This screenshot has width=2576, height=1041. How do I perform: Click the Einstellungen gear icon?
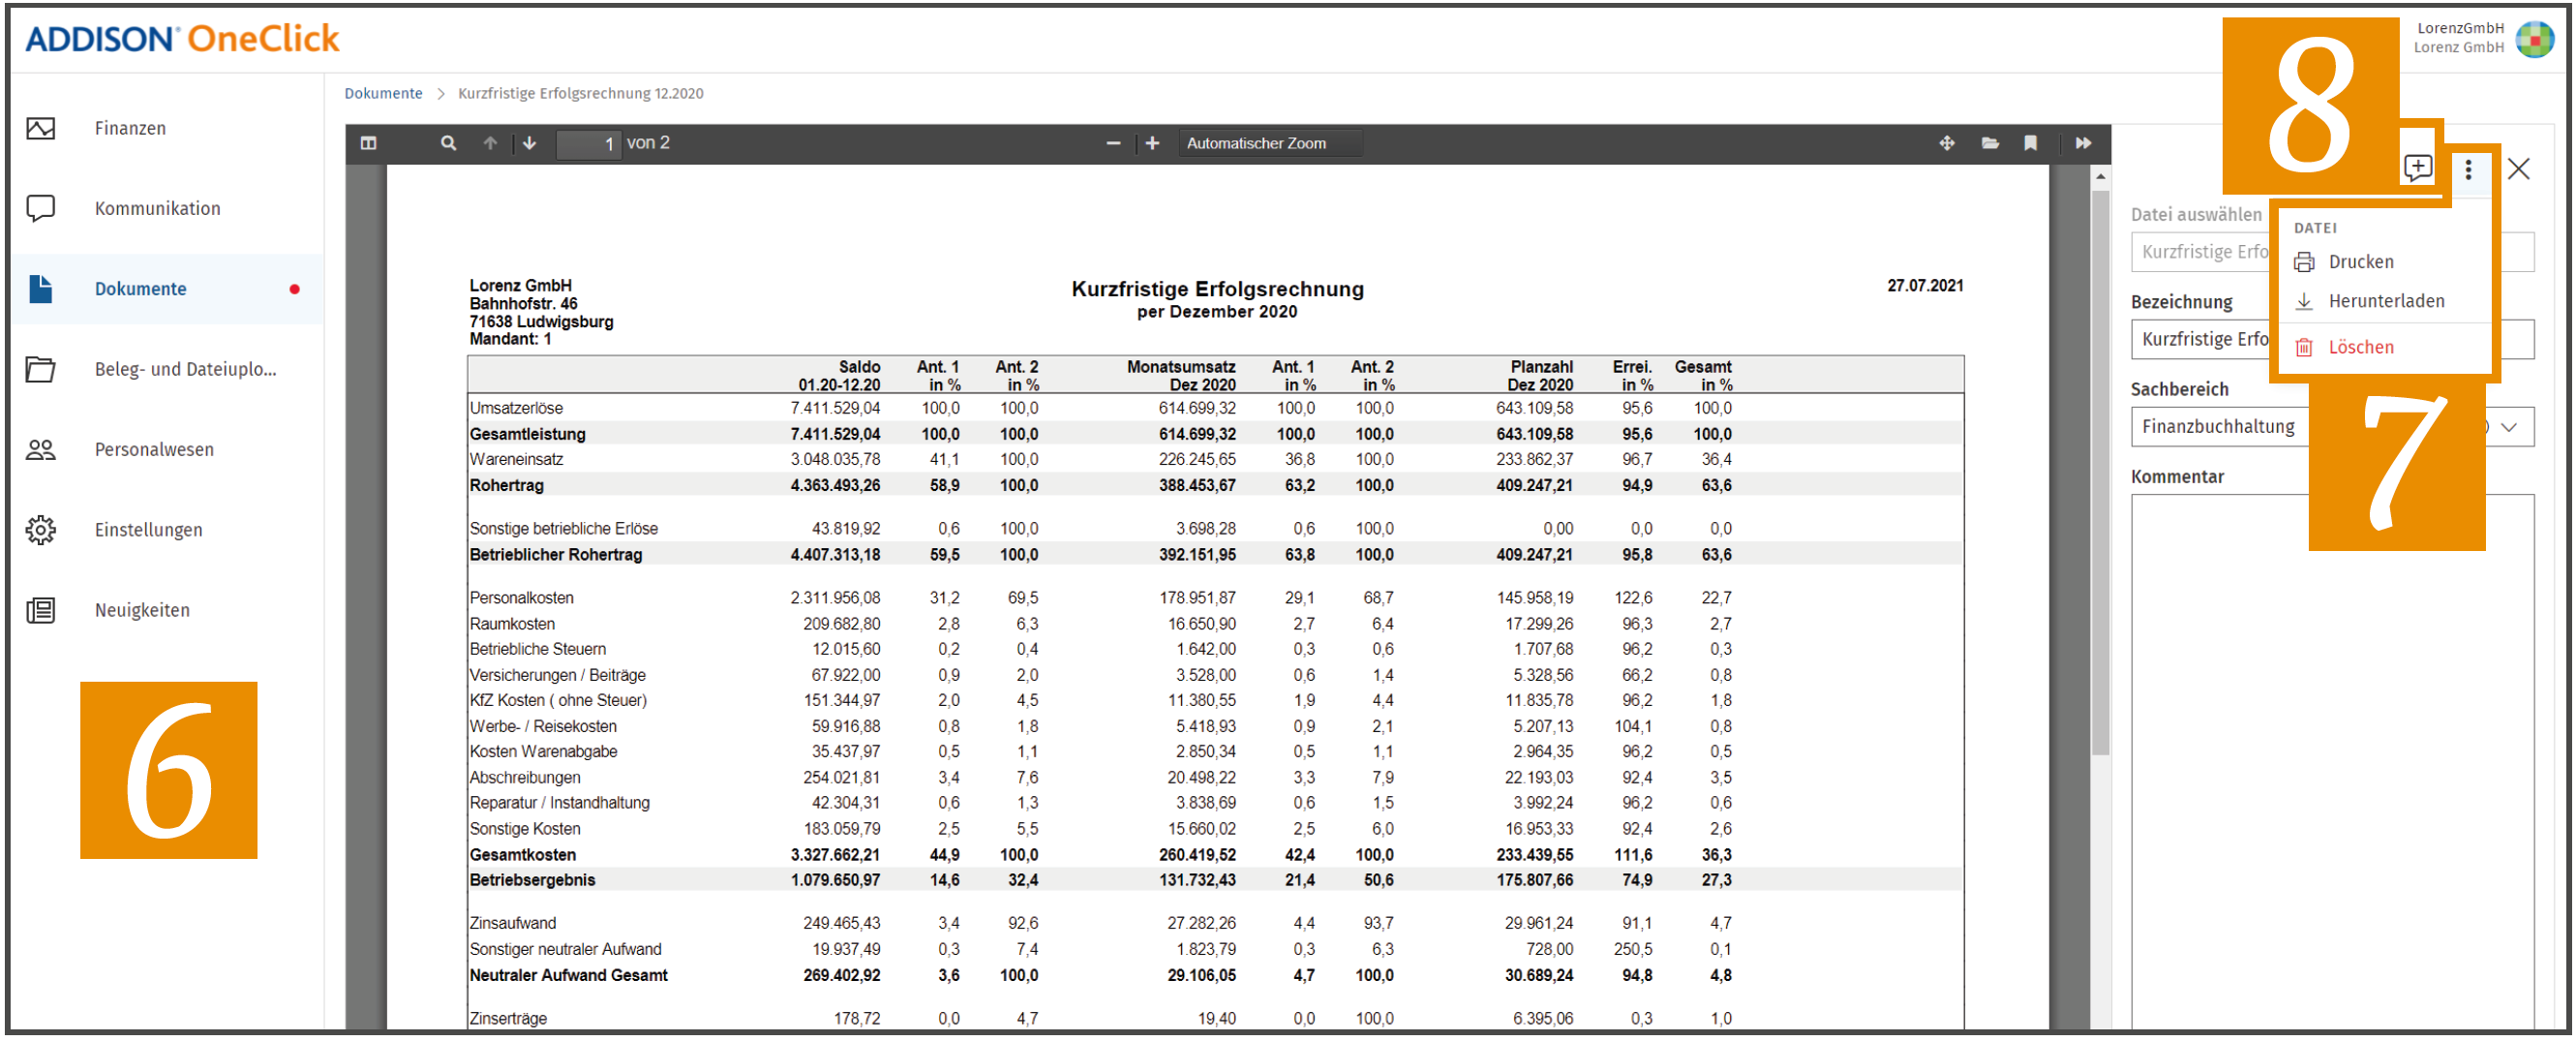point(40,530)
